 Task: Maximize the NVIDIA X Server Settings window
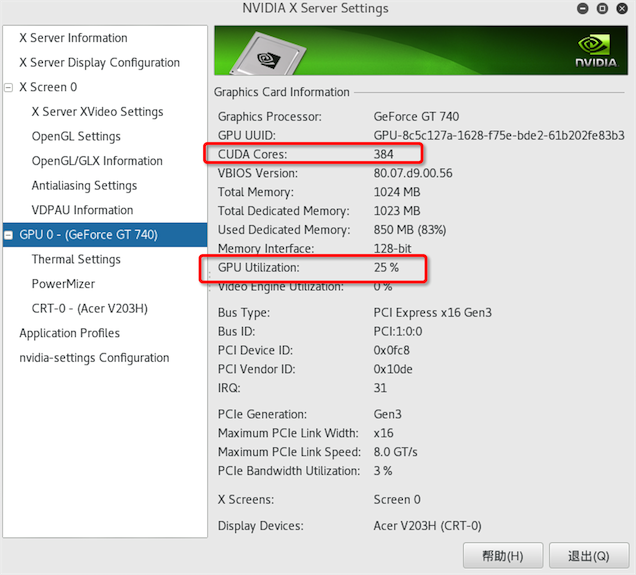click(x=602, y=9)
